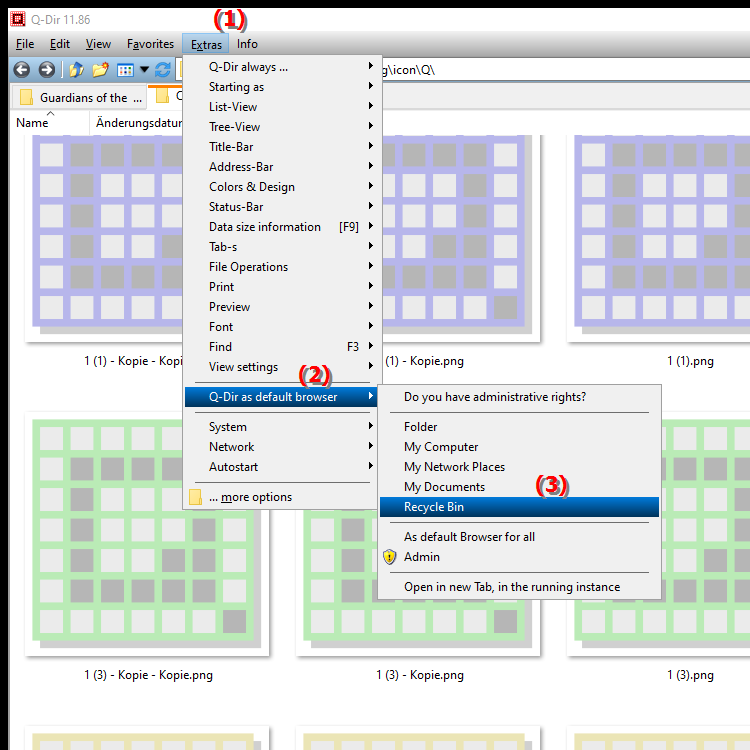This screenshot has height=750, width=750.
Task: Click the folder icon beside more options
Action: [x=195, y=497]
